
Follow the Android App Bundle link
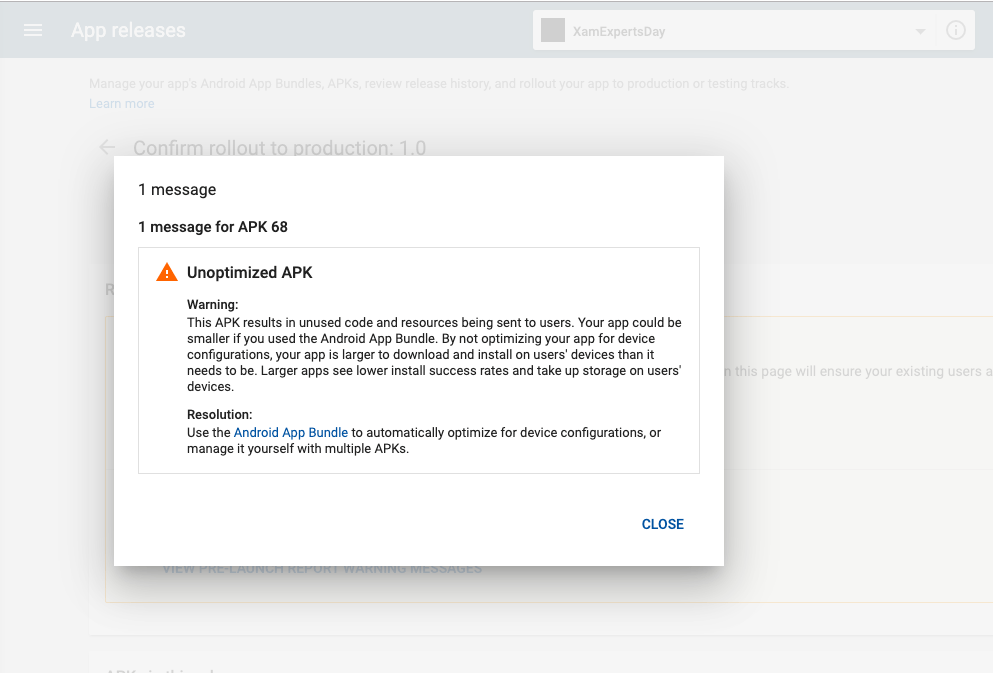coord(290,433)
